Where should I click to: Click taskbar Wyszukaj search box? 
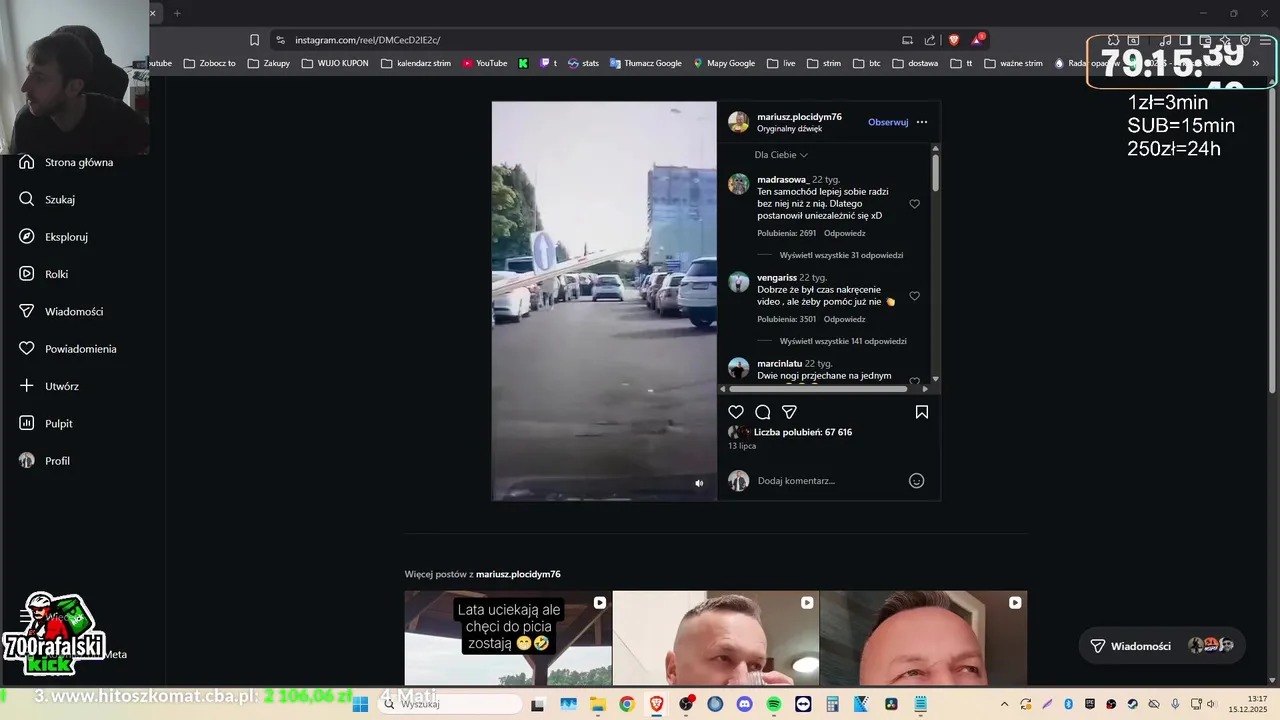pos(450,704)
